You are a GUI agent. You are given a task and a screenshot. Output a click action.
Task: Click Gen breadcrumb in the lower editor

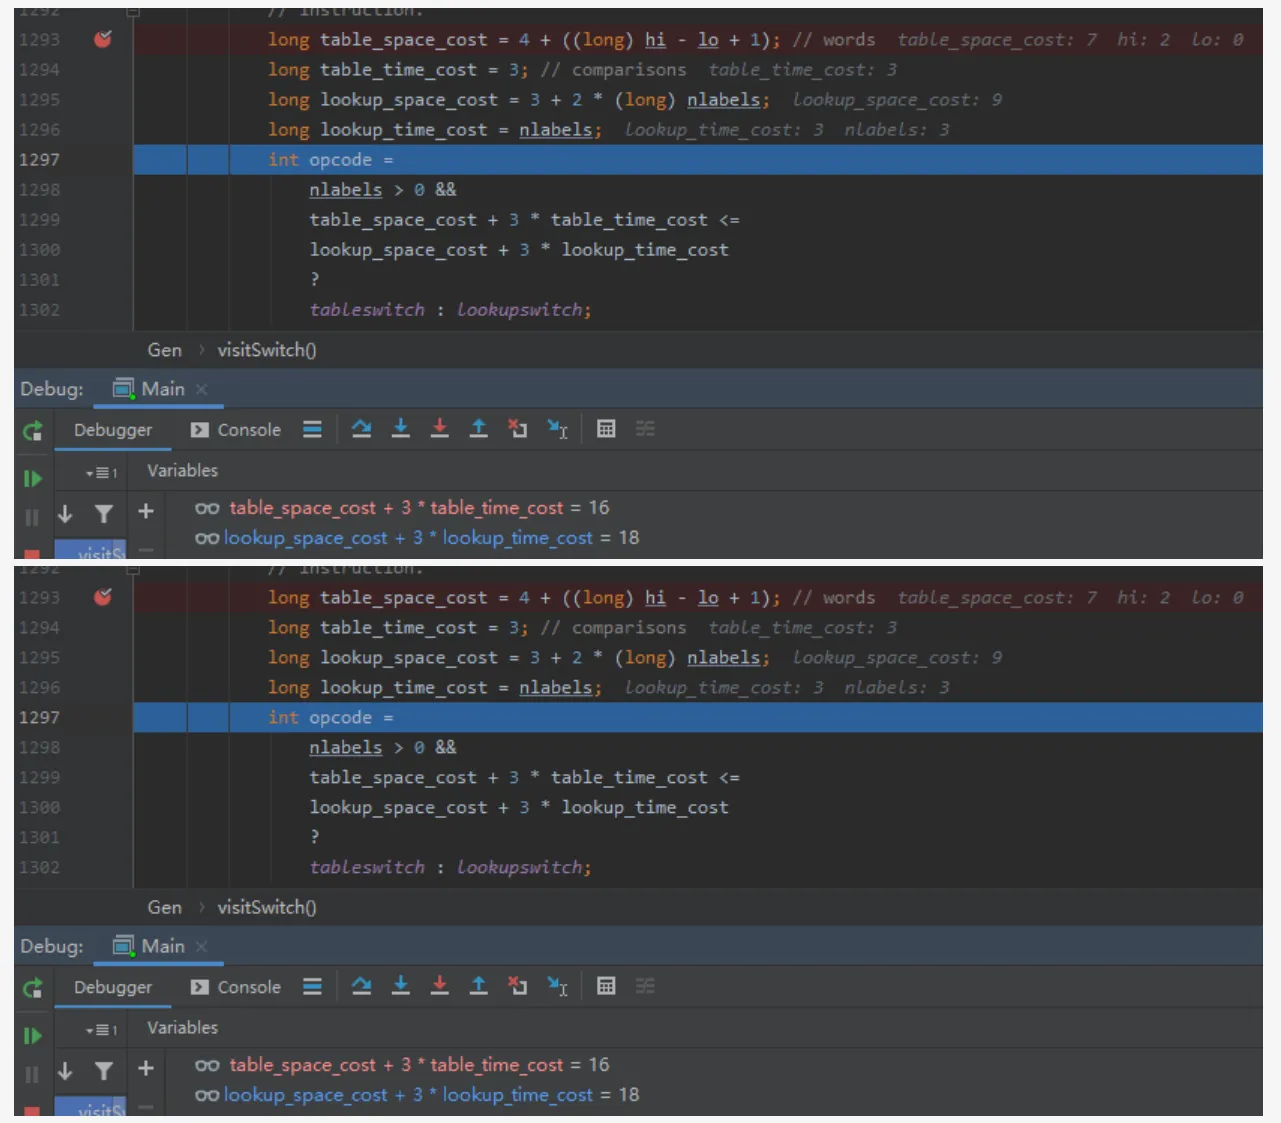click(x=165, y=907)
